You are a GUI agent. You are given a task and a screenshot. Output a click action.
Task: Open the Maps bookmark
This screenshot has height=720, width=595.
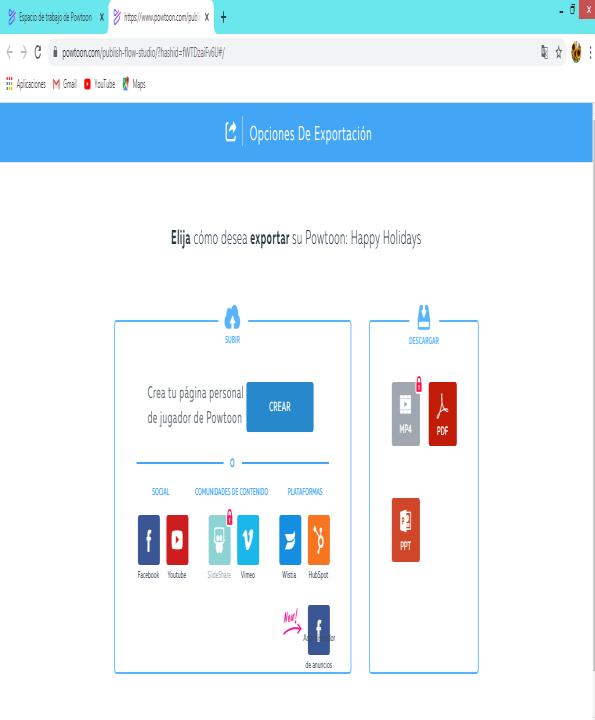(x=134, y=84)
